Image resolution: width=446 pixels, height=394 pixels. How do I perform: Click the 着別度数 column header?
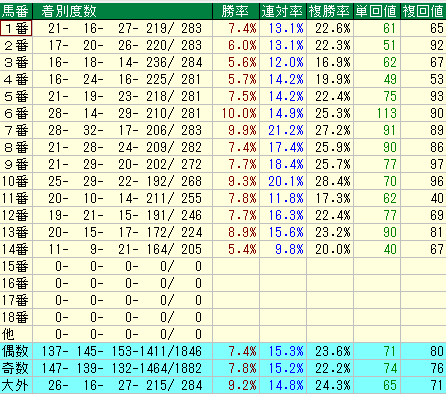point(123,11)
